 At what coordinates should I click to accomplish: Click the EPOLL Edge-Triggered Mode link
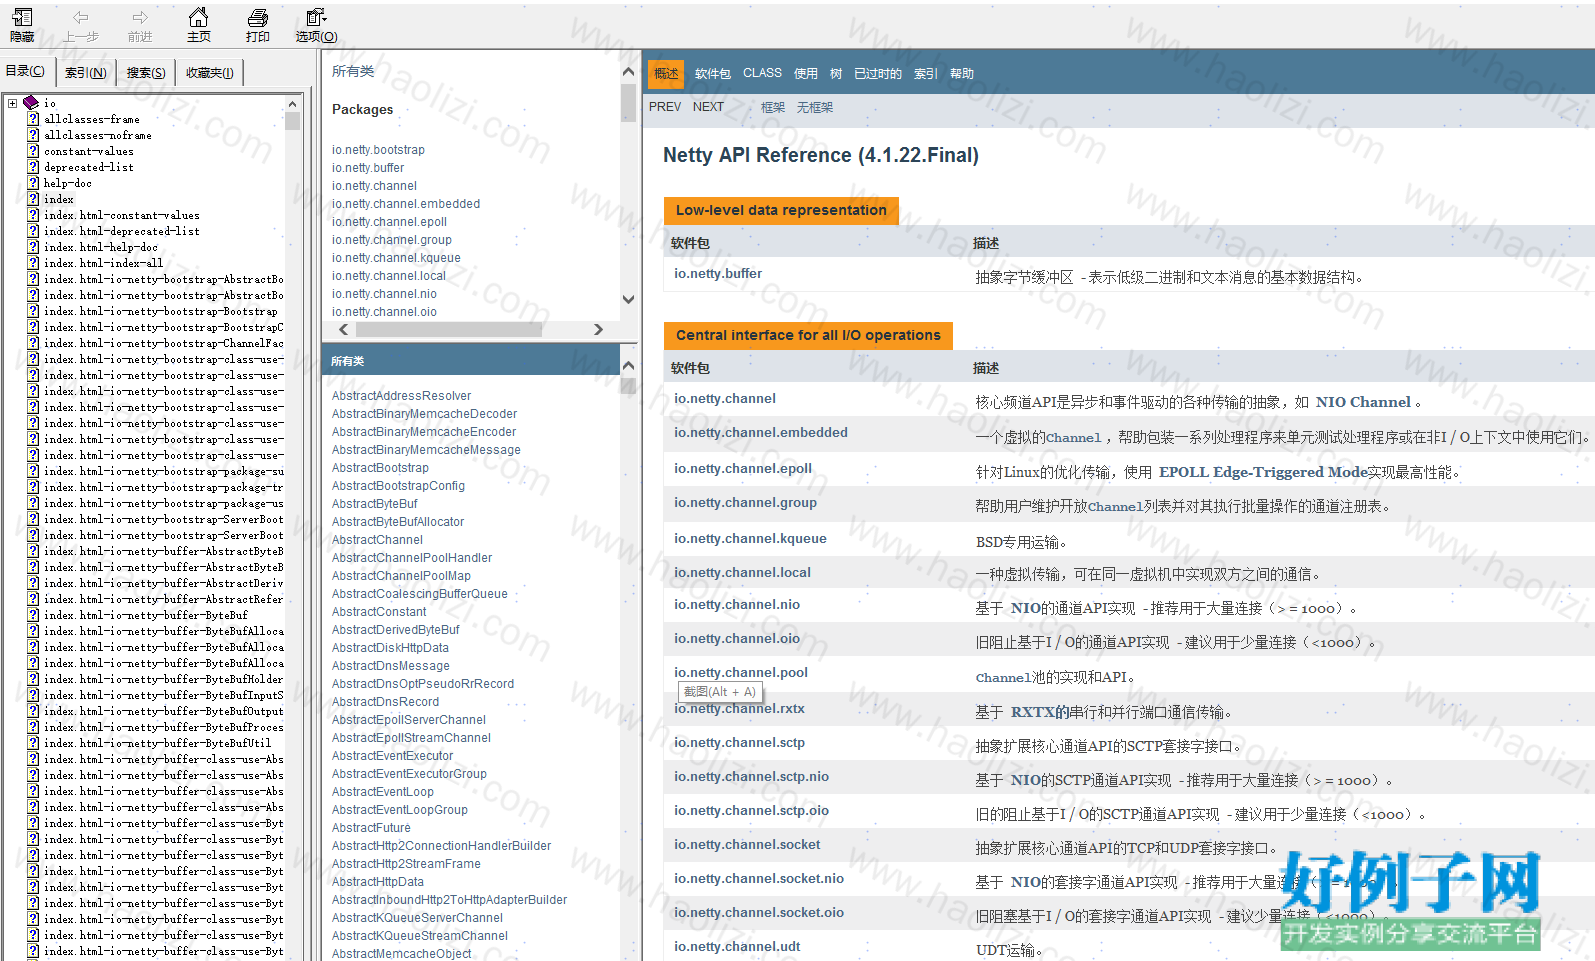coord(1263,472)
